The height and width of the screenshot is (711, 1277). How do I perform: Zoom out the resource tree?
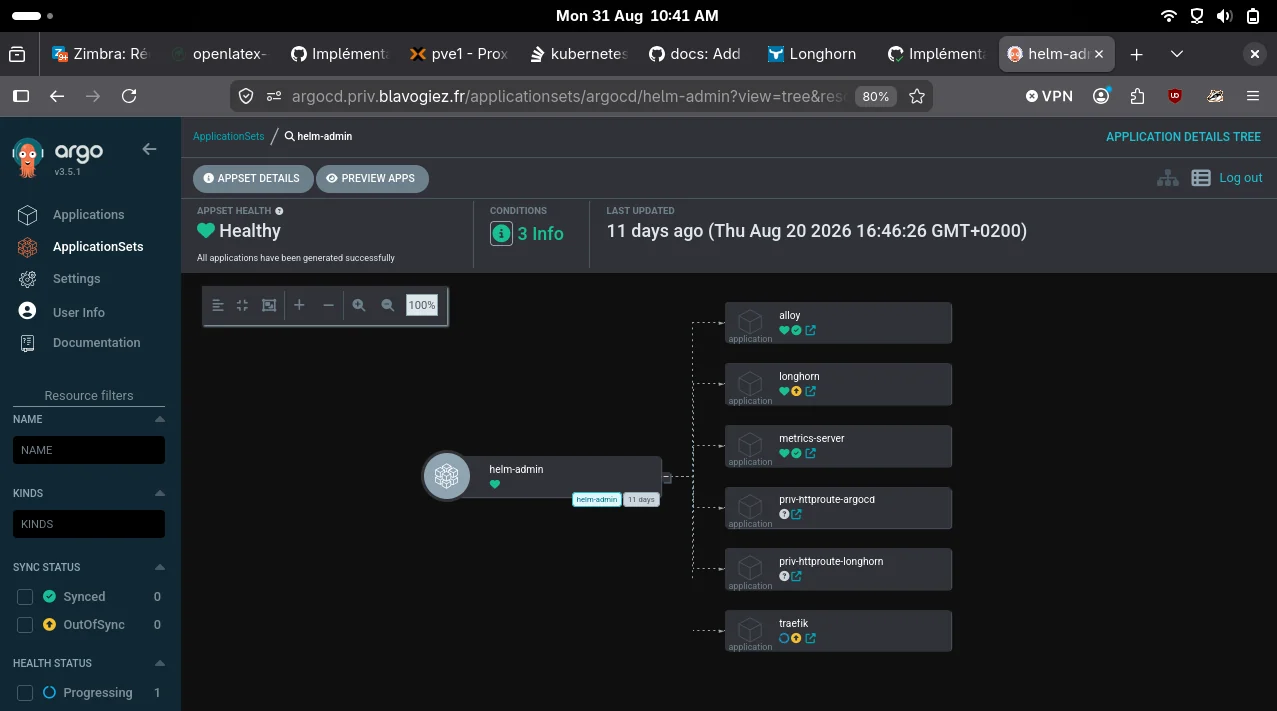(388, 305)
